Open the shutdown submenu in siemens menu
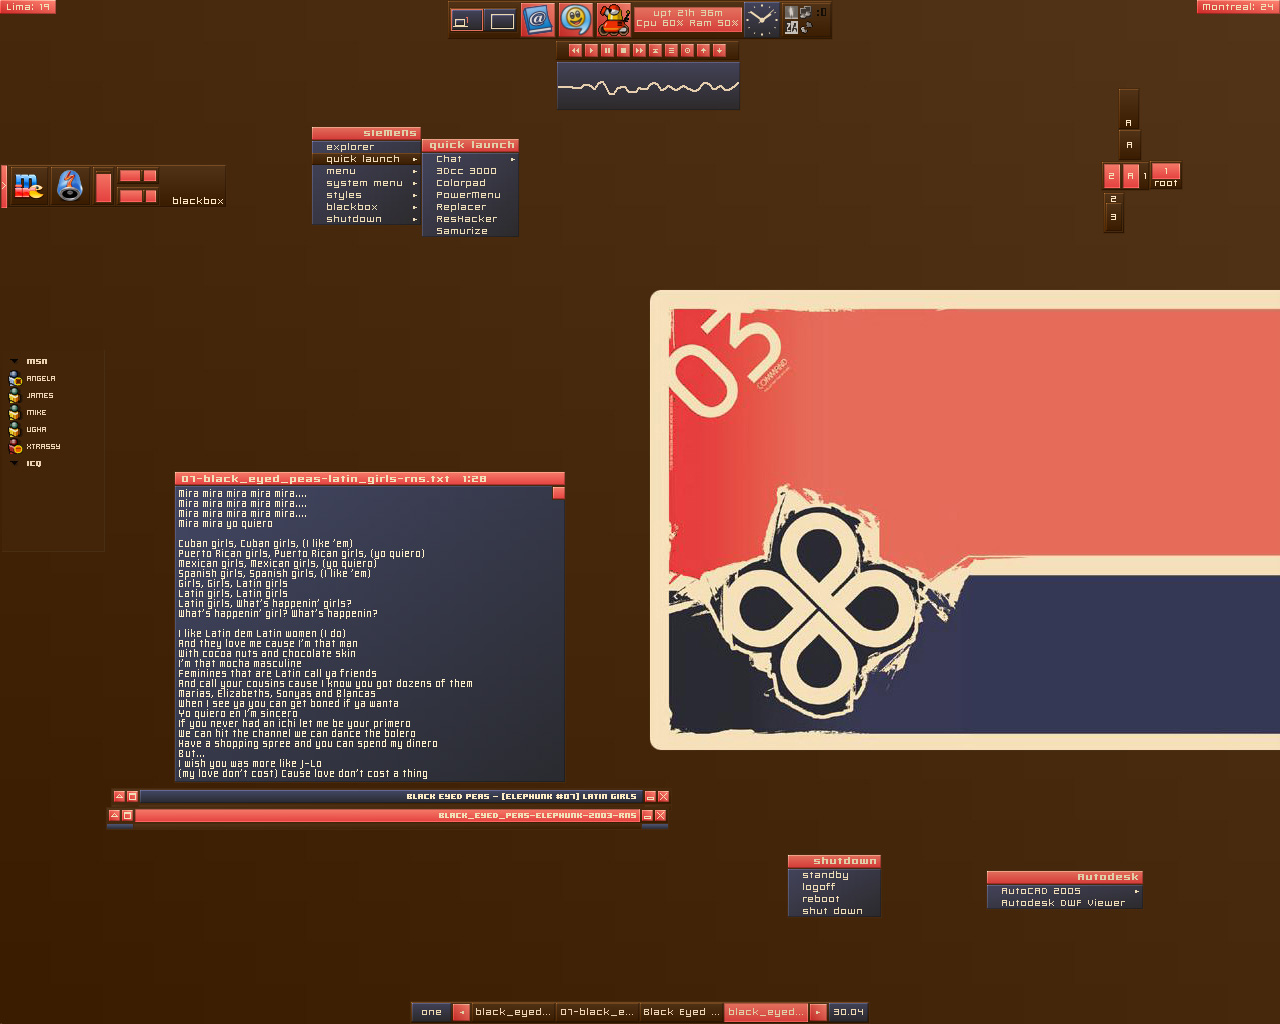This screenshot has height=1024, width=1280. point(366,219)
